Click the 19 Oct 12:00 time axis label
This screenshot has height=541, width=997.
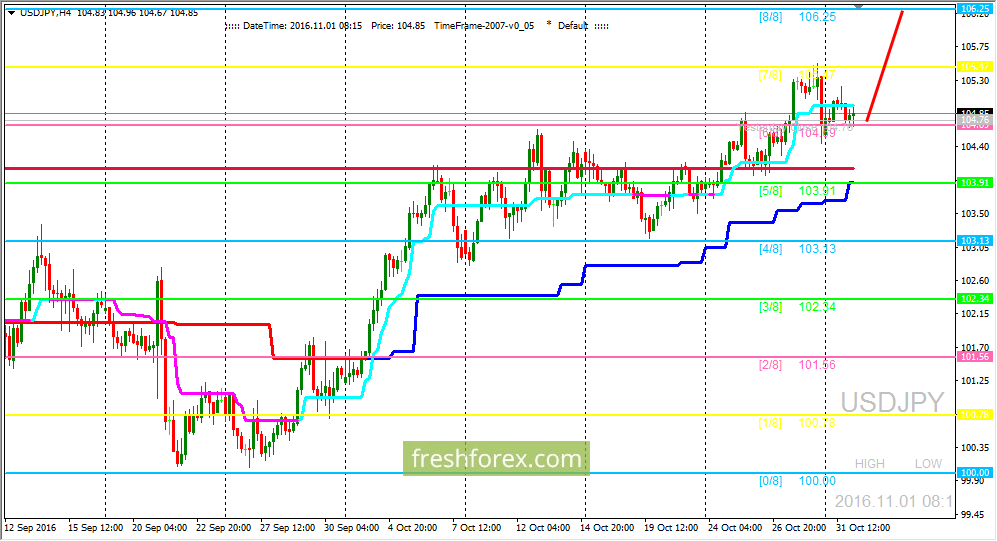(x=671, y=528)
